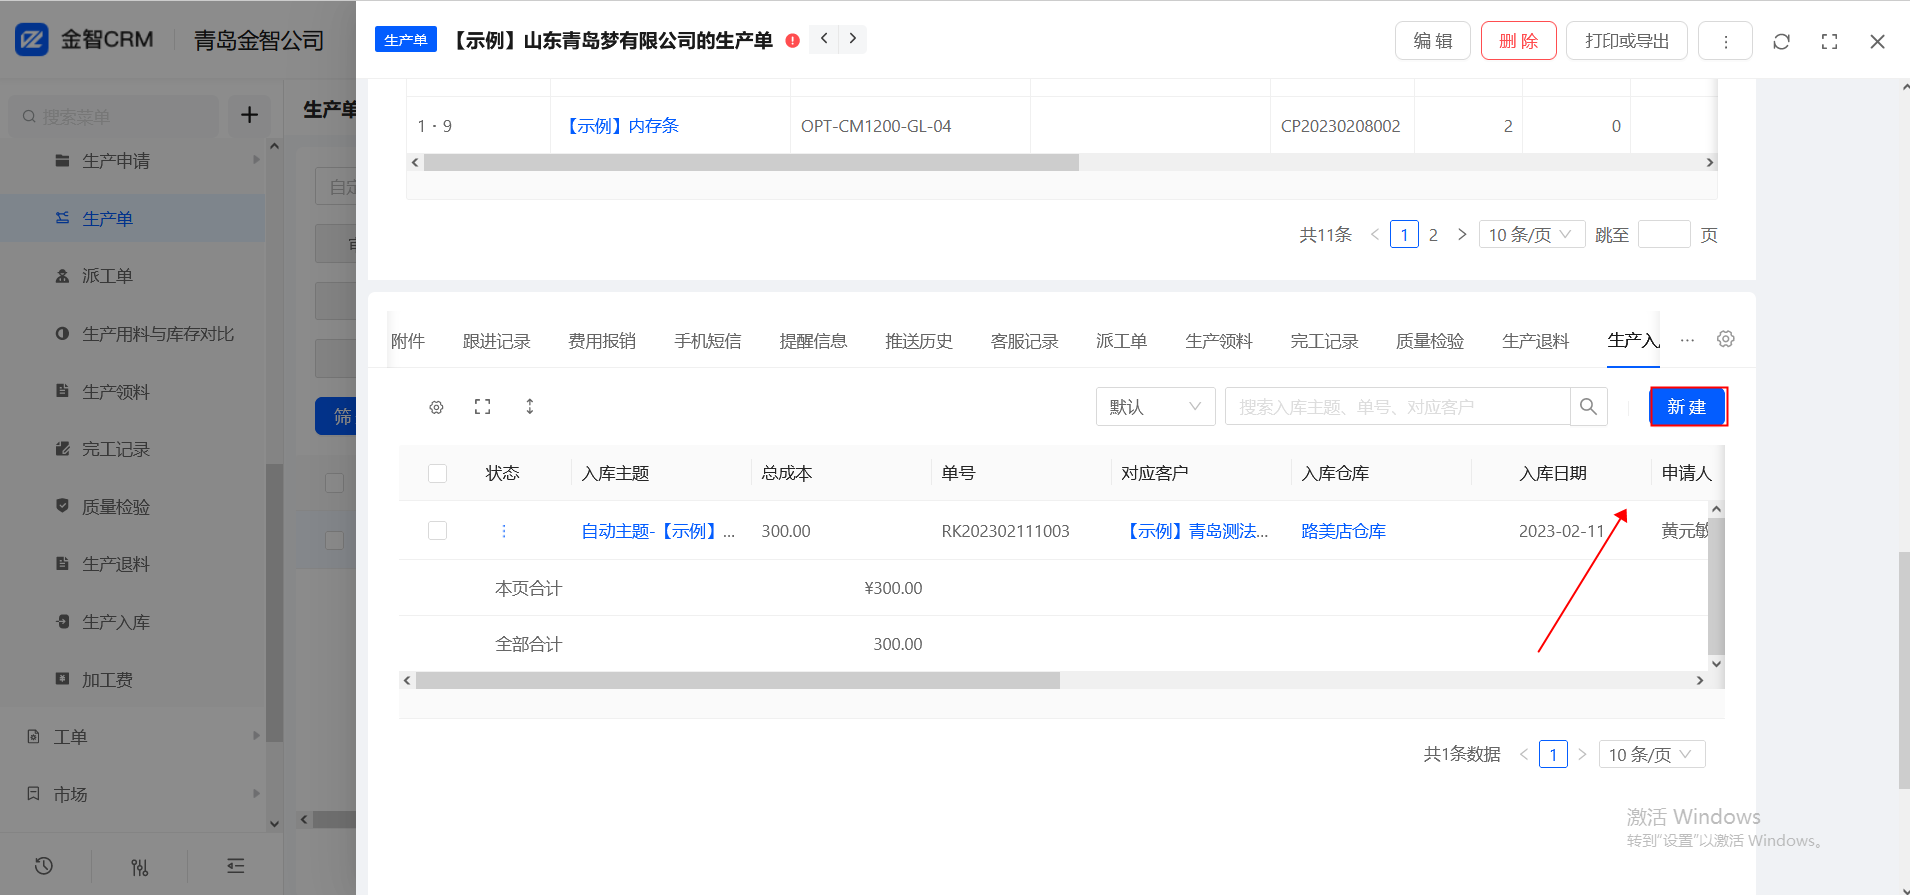The image size is (1910, 895).
Task: Open the 默认 view dropdown
Action: click(x=1155, y=407)
